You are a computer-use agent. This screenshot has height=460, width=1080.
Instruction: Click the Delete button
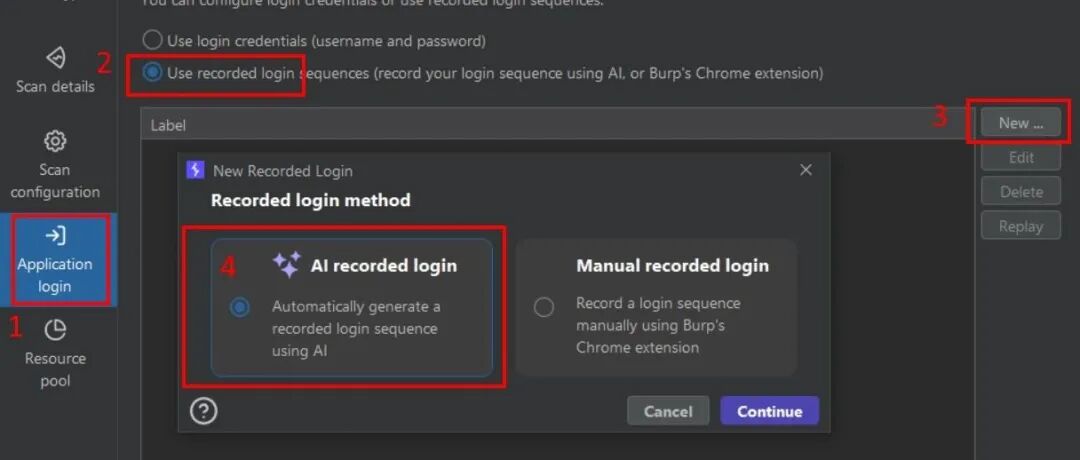[x=1020, y=191]
